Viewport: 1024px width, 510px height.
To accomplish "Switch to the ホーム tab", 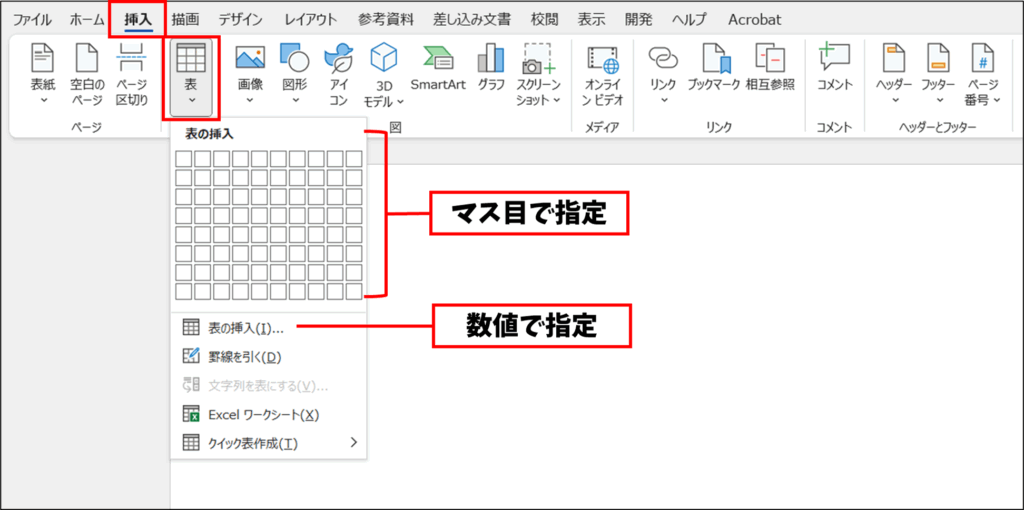I will coord(87,20).
